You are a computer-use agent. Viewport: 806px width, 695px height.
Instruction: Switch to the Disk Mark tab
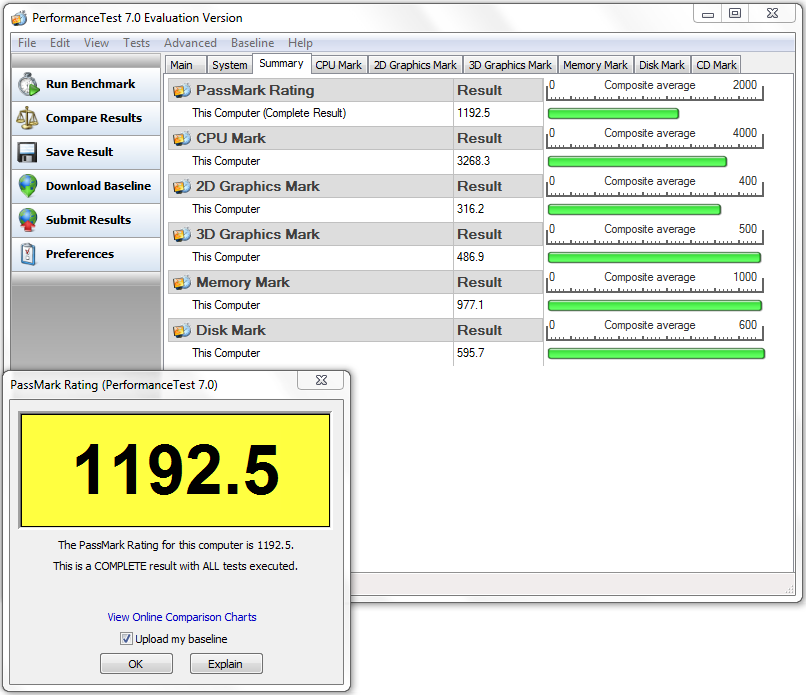tap(662, 65)
